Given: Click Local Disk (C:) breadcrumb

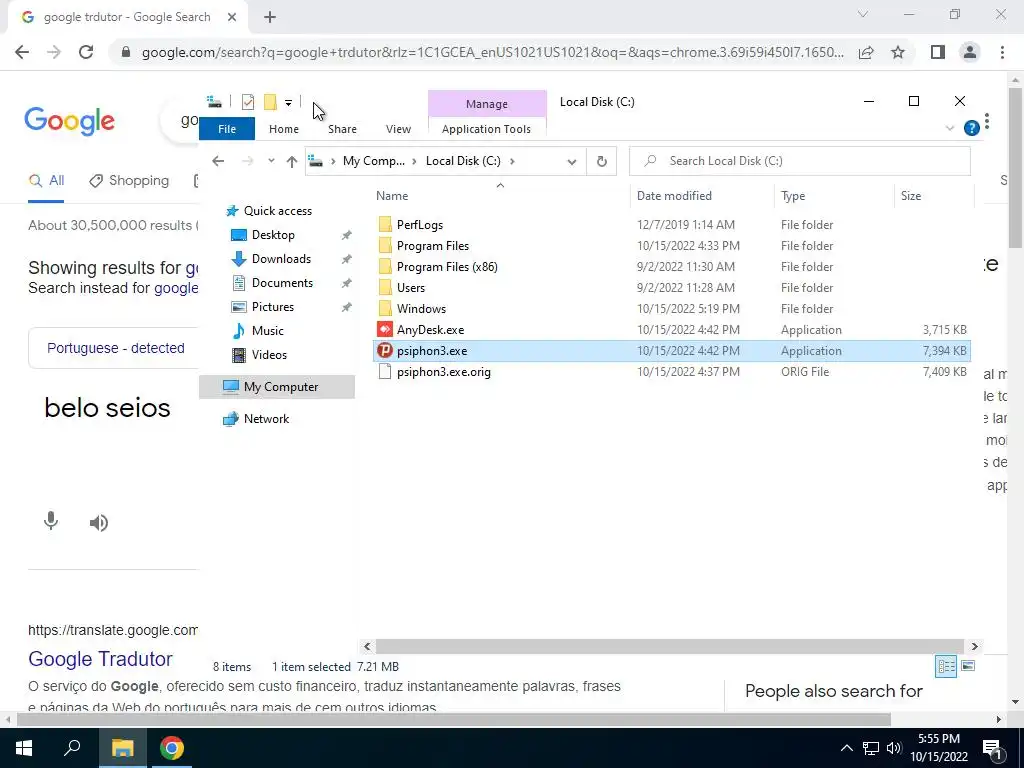Looking at the screenshot, I should pyautogui.click(x=463, y=161).
